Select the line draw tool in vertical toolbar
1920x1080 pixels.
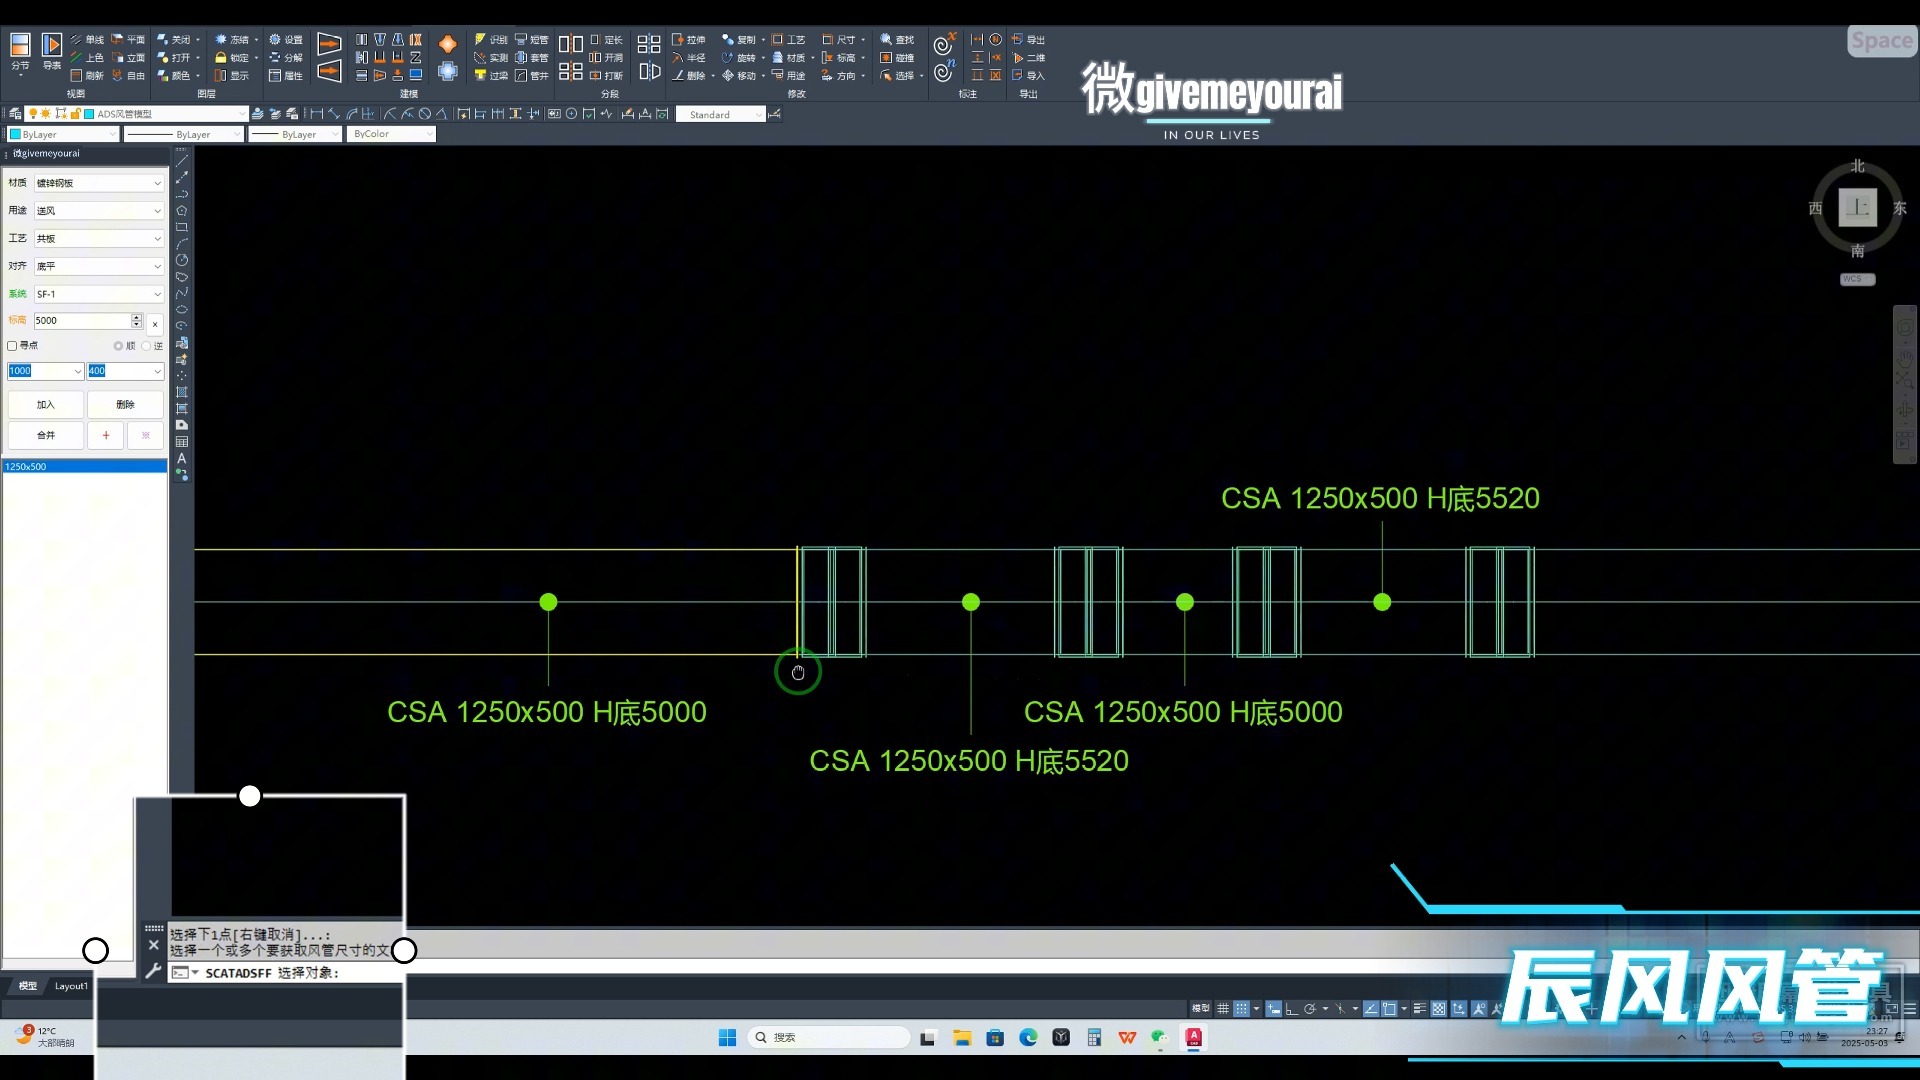[182, 160]
